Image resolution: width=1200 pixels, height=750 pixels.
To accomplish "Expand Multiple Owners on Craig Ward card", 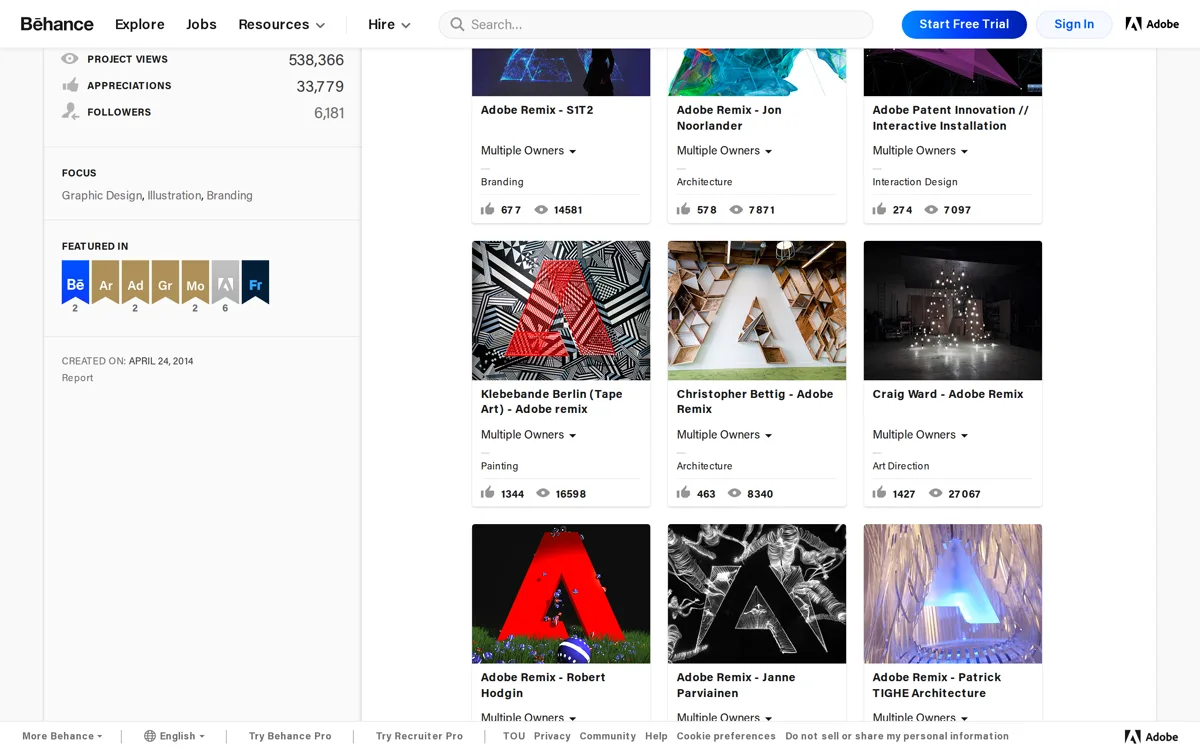I will coord(921,435).
